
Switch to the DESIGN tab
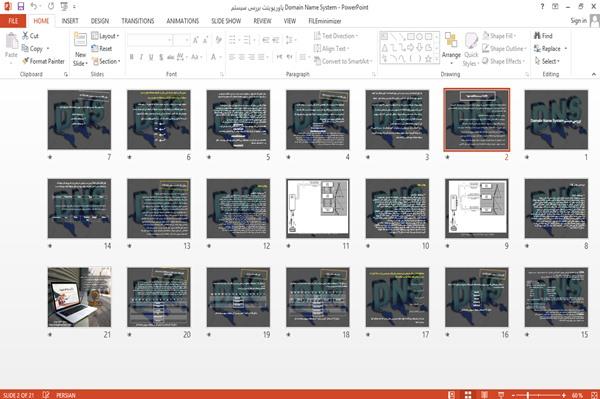(100, 21)
